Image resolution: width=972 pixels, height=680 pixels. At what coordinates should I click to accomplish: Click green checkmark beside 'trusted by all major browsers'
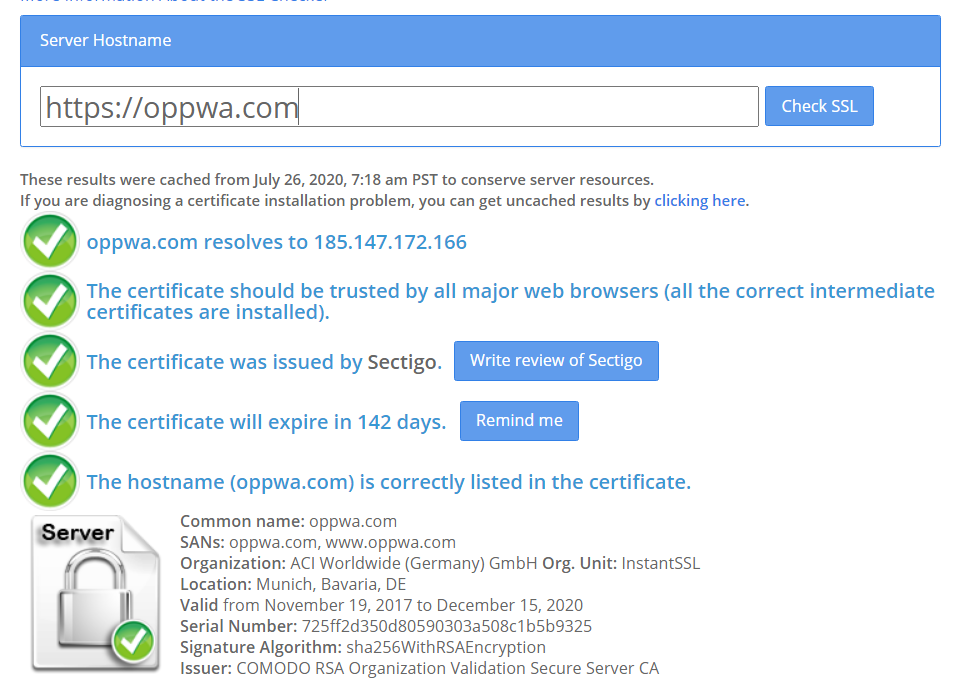pyautogui.click(x=50, y=301)
